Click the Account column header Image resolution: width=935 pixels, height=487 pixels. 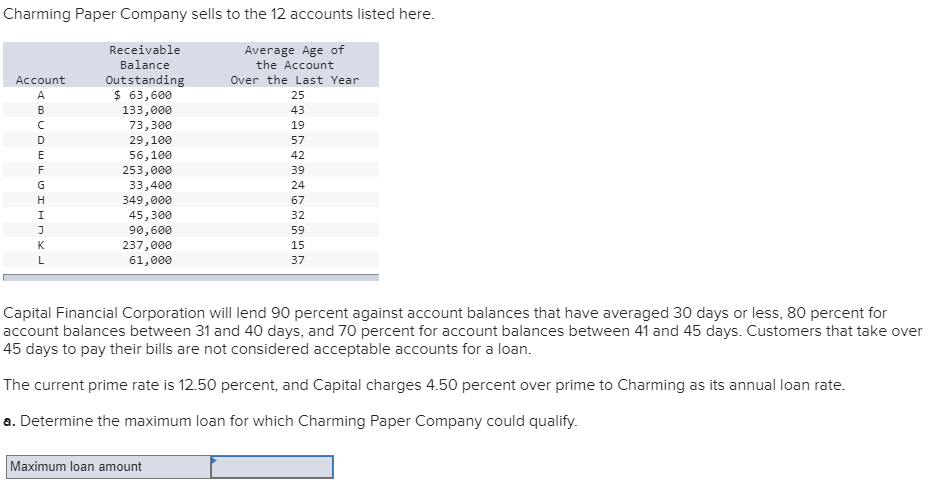[x=41, y=80]
